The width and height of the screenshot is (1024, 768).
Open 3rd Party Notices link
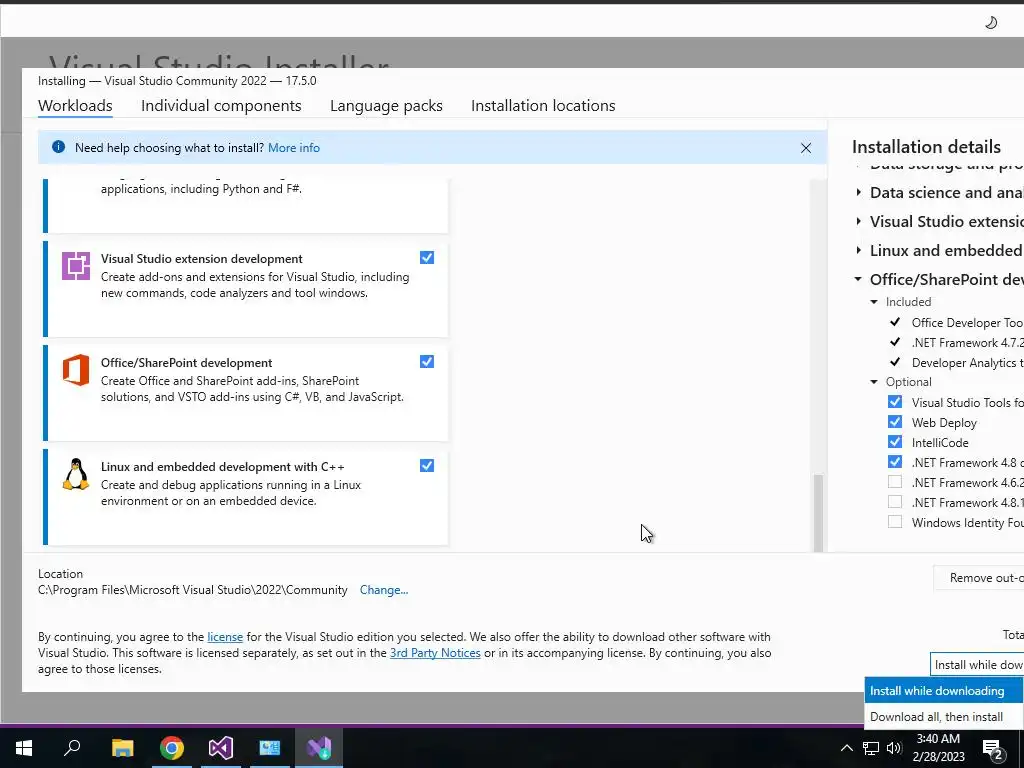click(435, 652)
